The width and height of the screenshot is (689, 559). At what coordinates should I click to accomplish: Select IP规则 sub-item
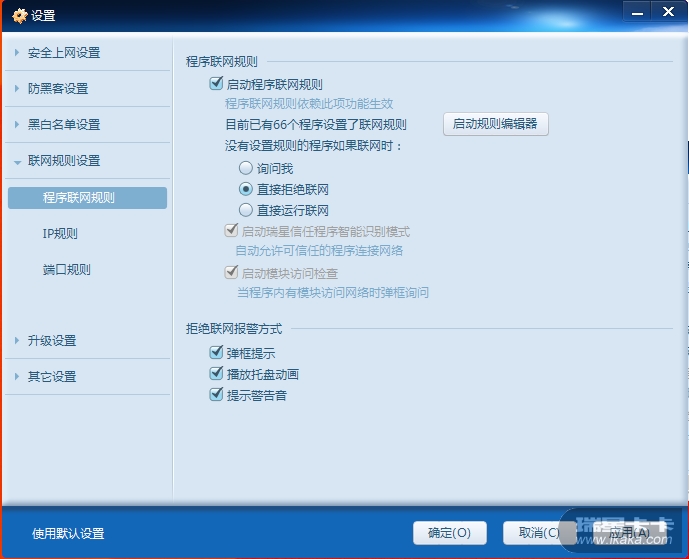(x=60, y=234)
